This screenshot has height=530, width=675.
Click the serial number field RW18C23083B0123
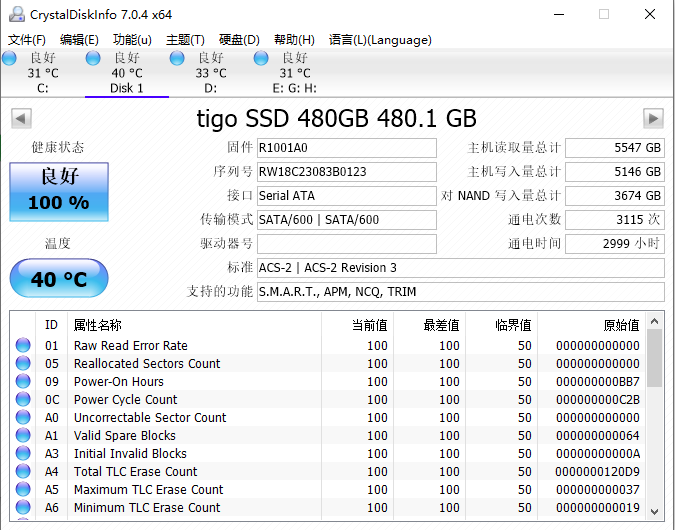(x=347, y=172)
